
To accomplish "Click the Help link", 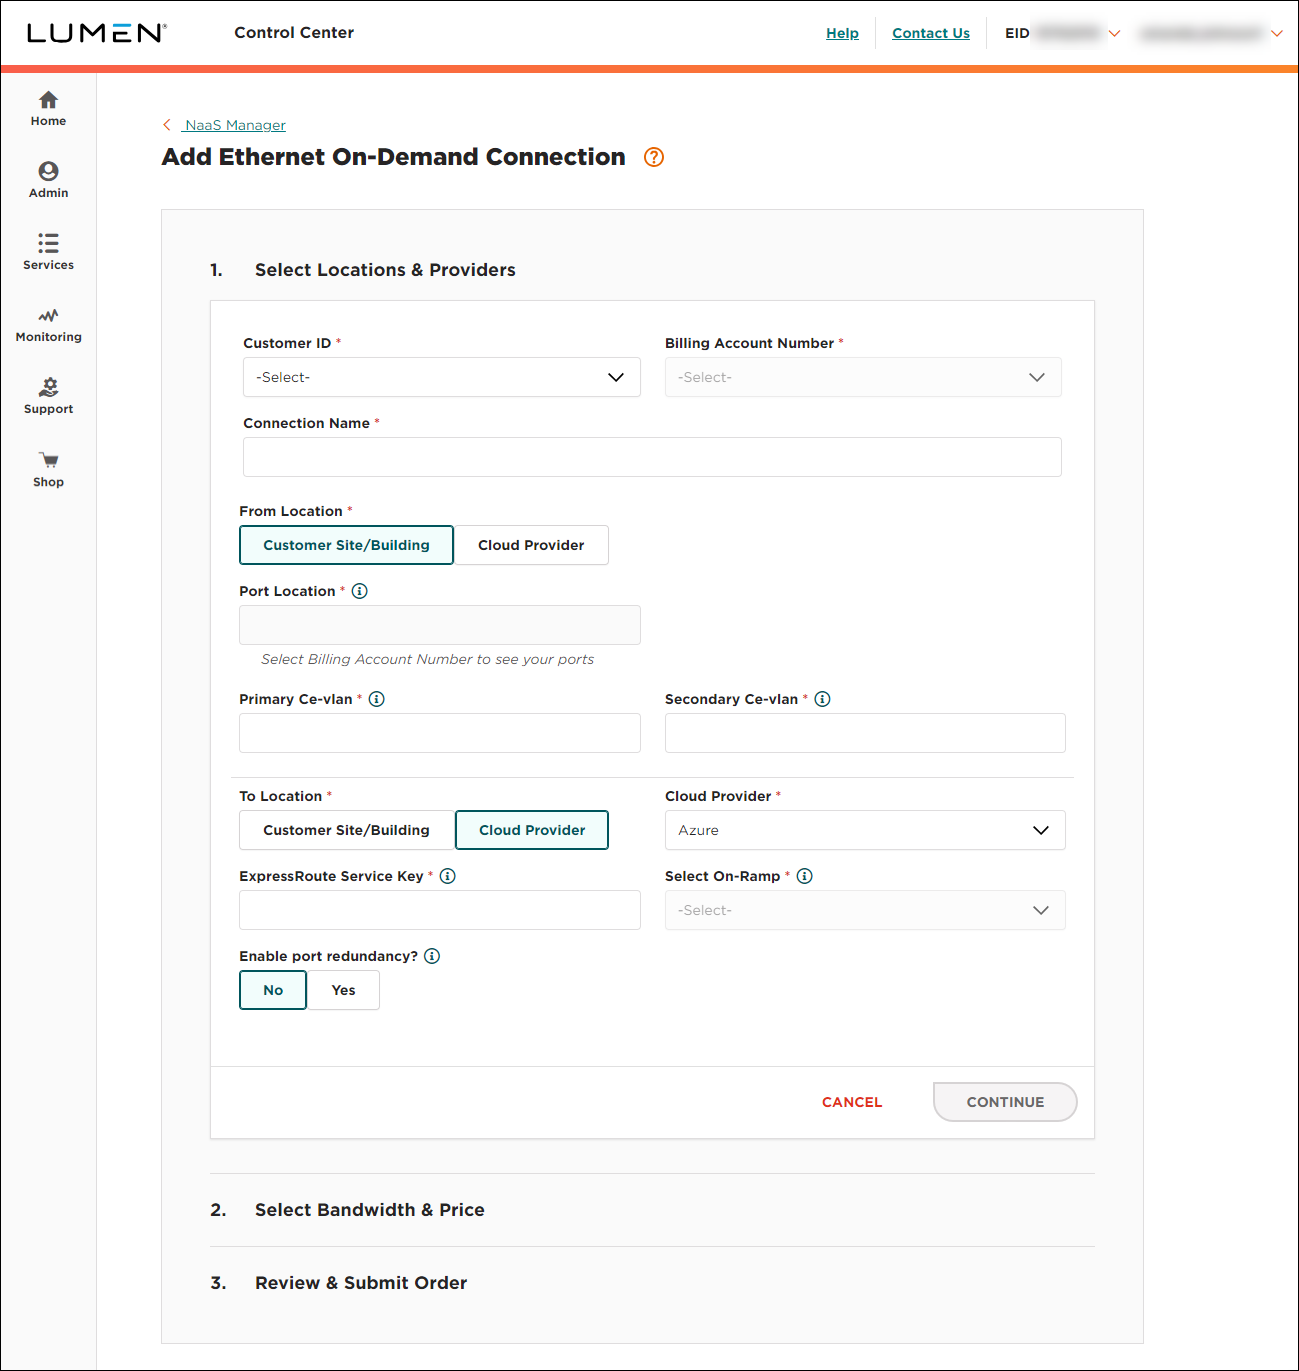I will tap(842, 33).
